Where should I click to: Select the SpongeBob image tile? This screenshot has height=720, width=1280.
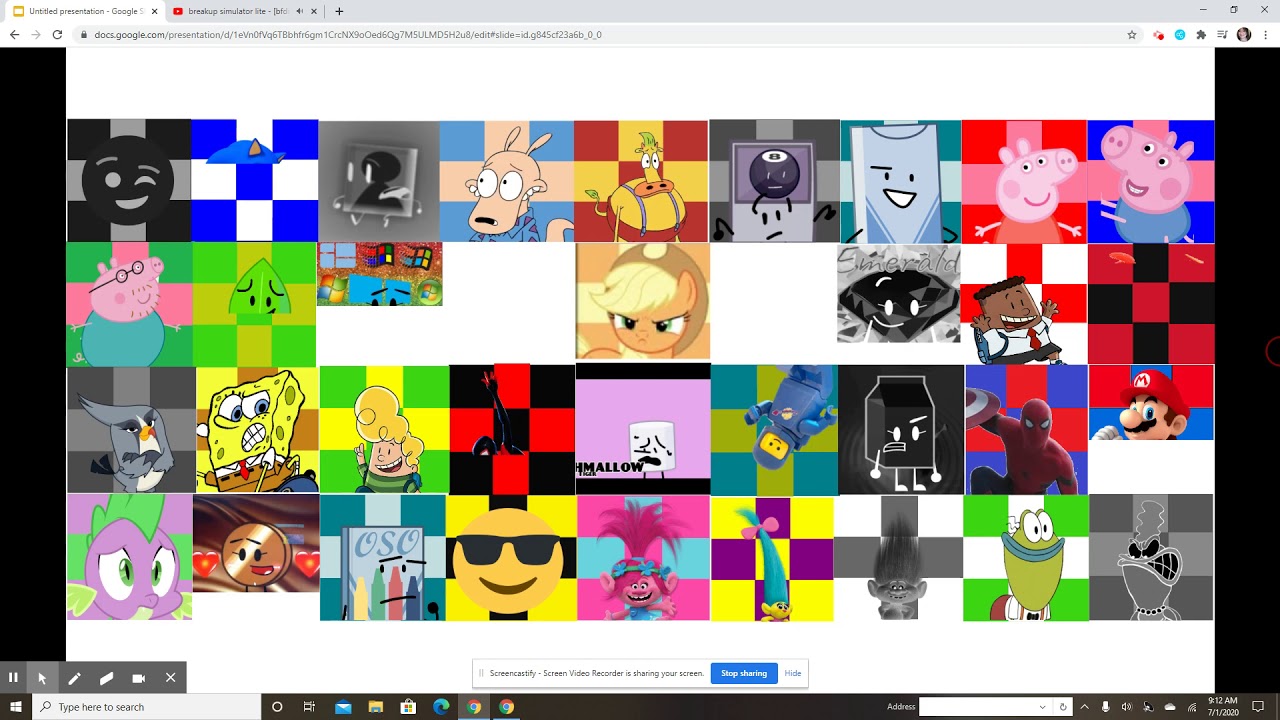pos(257,430)
